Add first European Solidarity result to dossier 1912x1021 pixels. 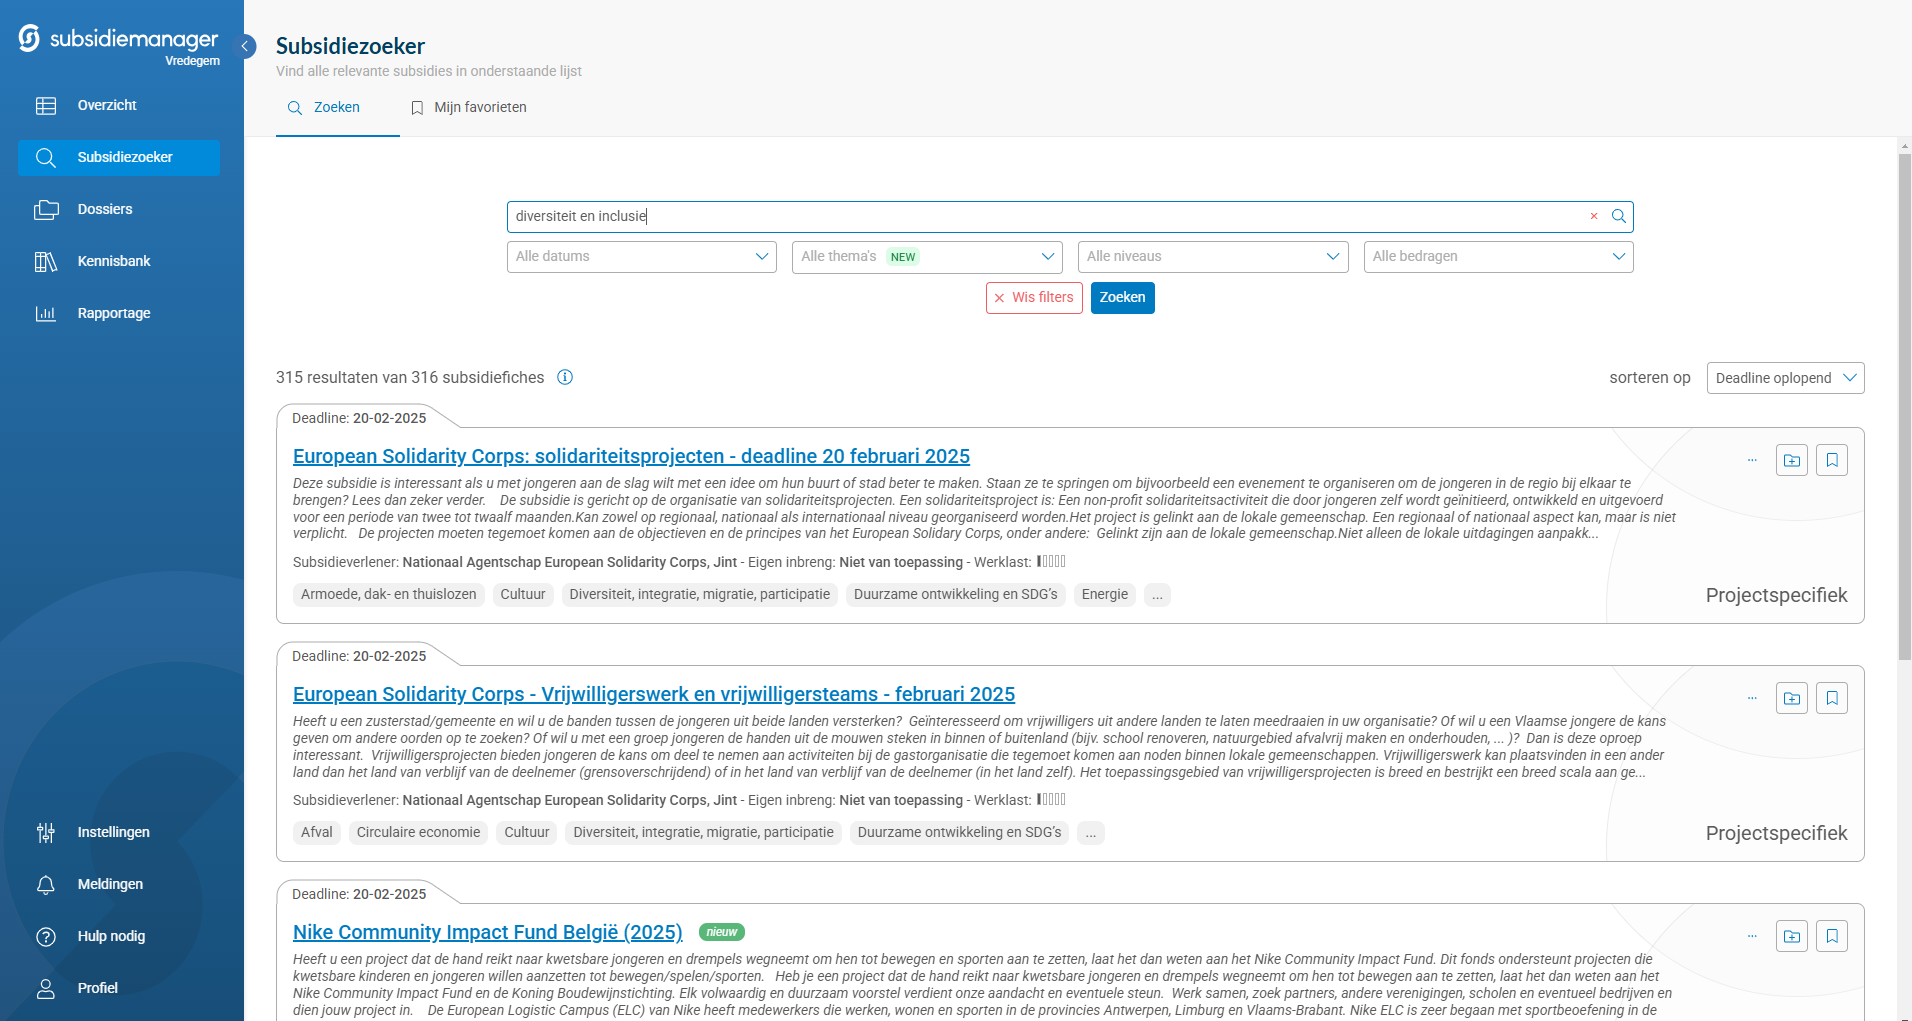(x=1791, y=460)
